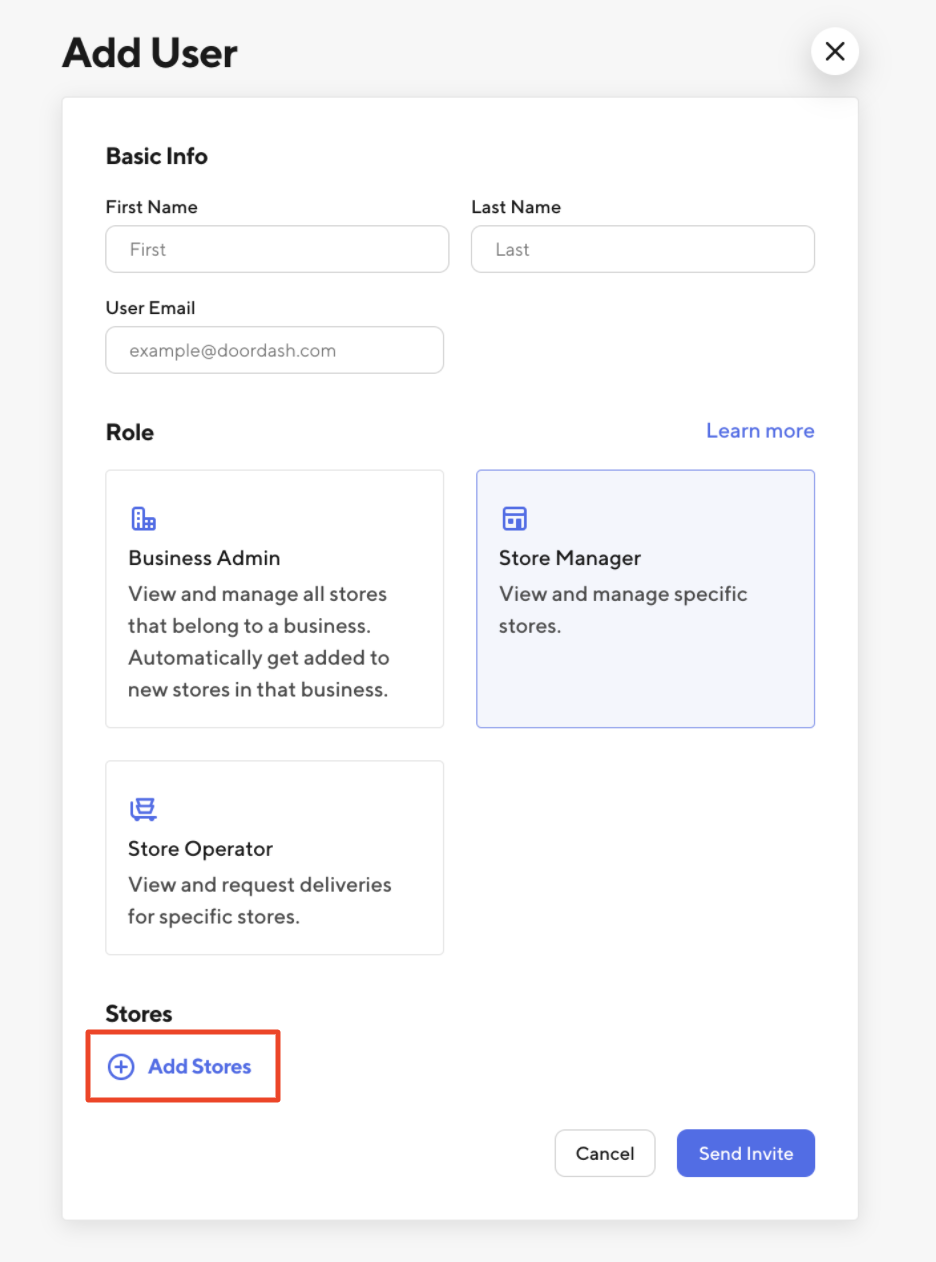Click the Store Manager description text
The image size is (936, 1262).
point(622,610)
